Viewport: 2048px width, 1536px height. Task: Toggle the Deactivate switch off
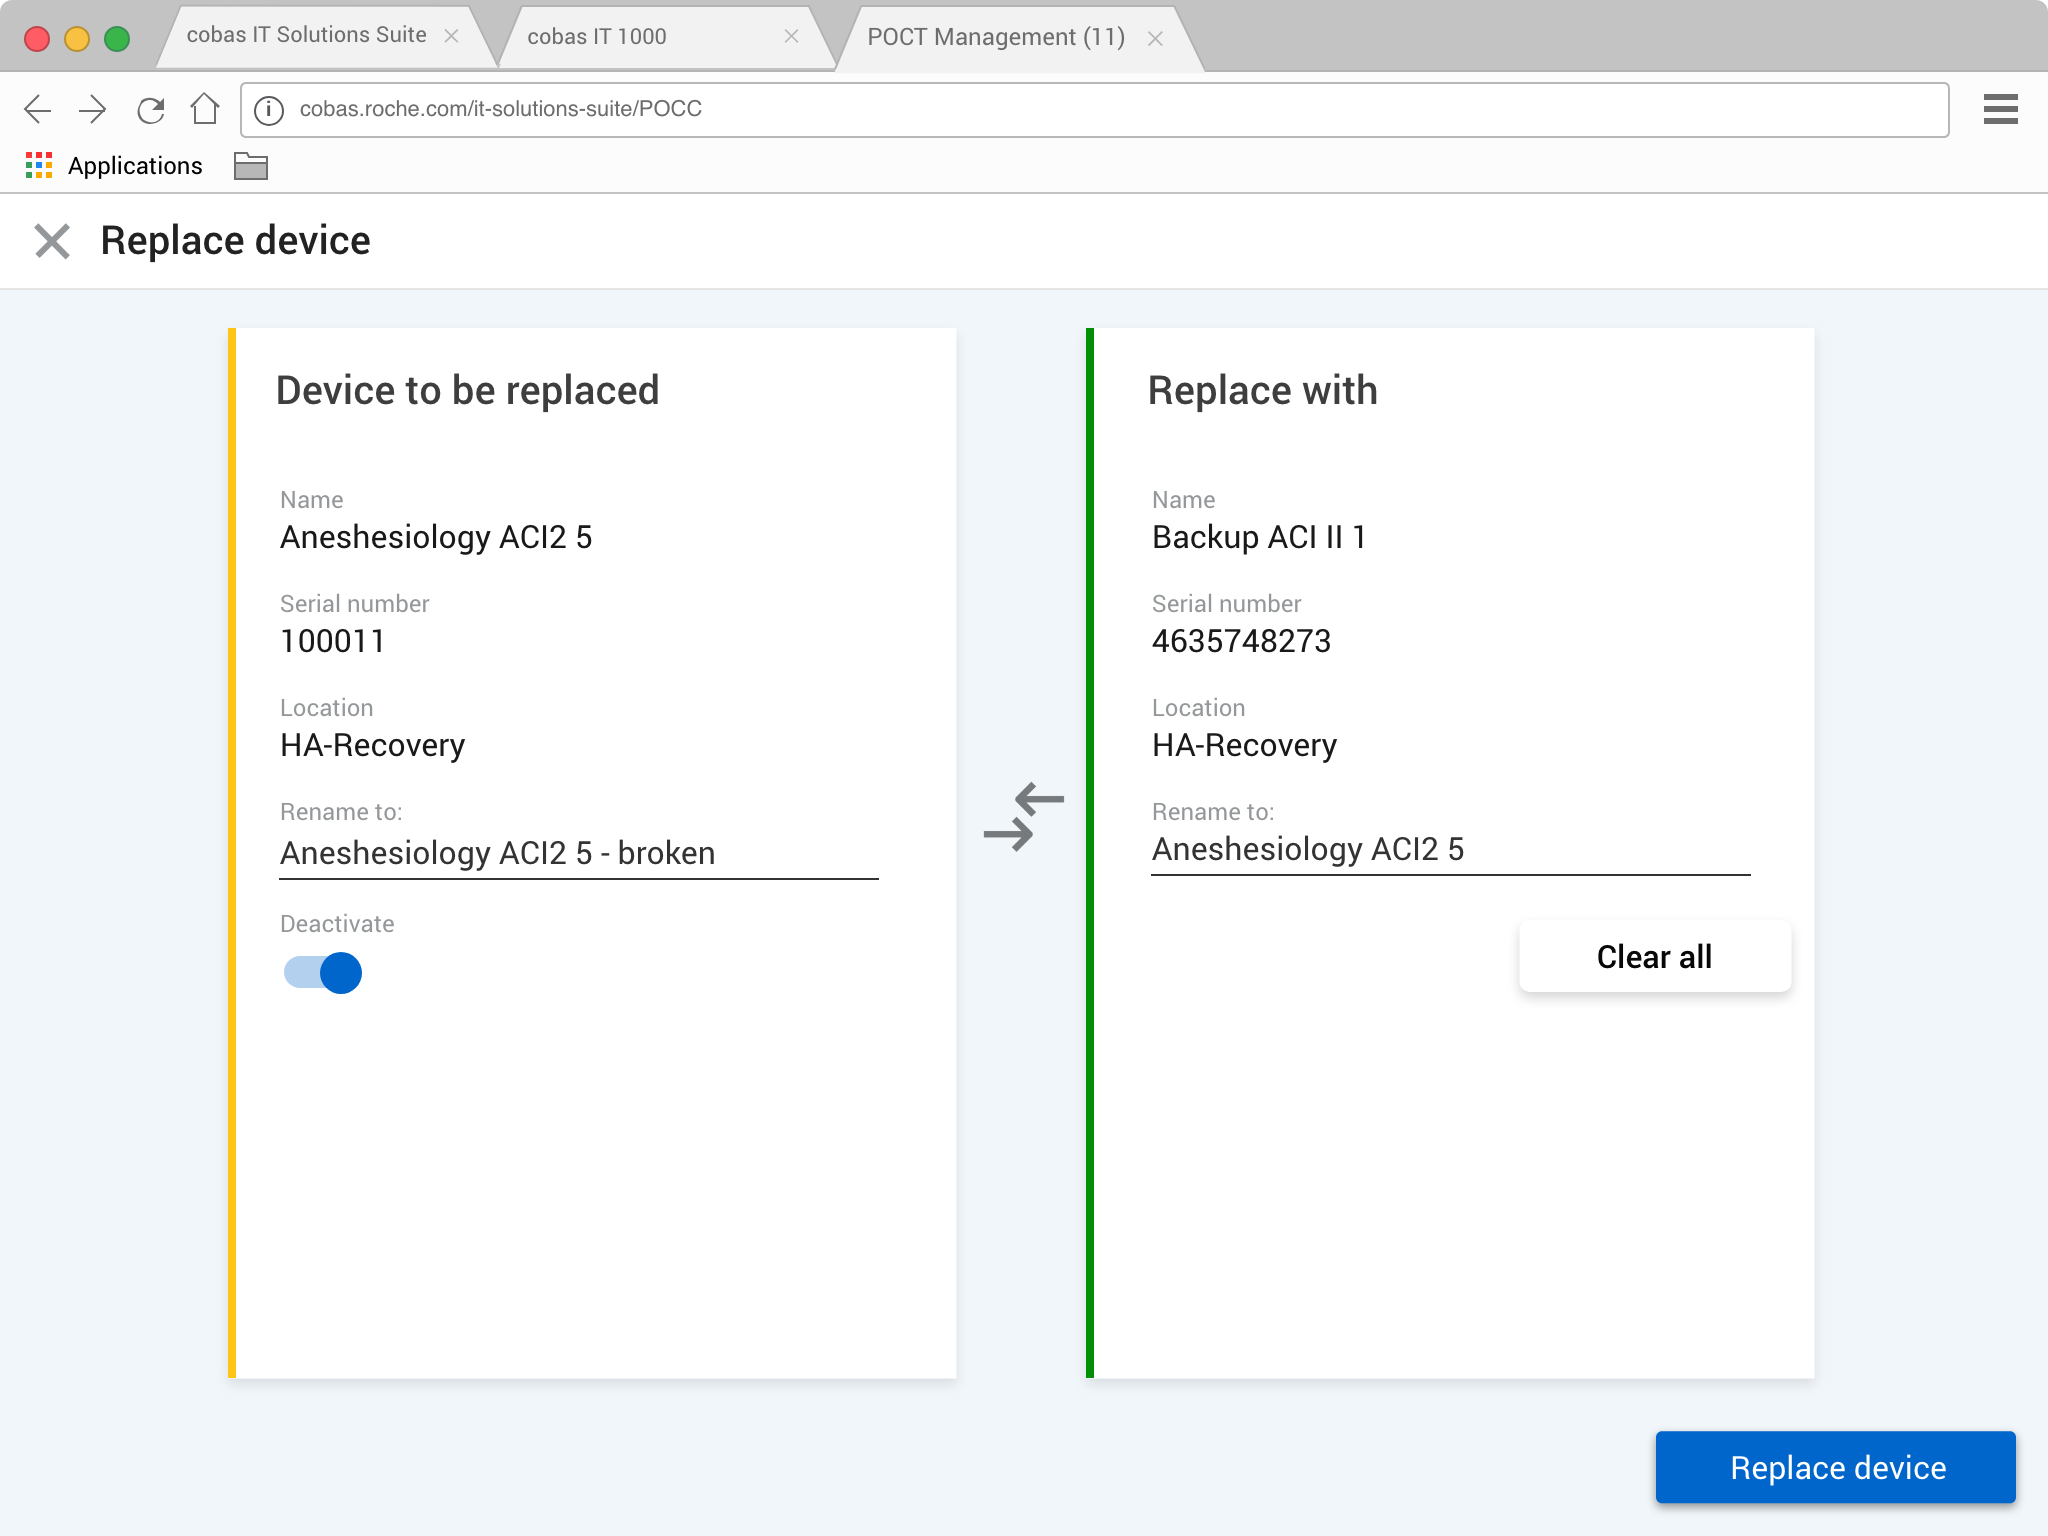click(323, 972)
